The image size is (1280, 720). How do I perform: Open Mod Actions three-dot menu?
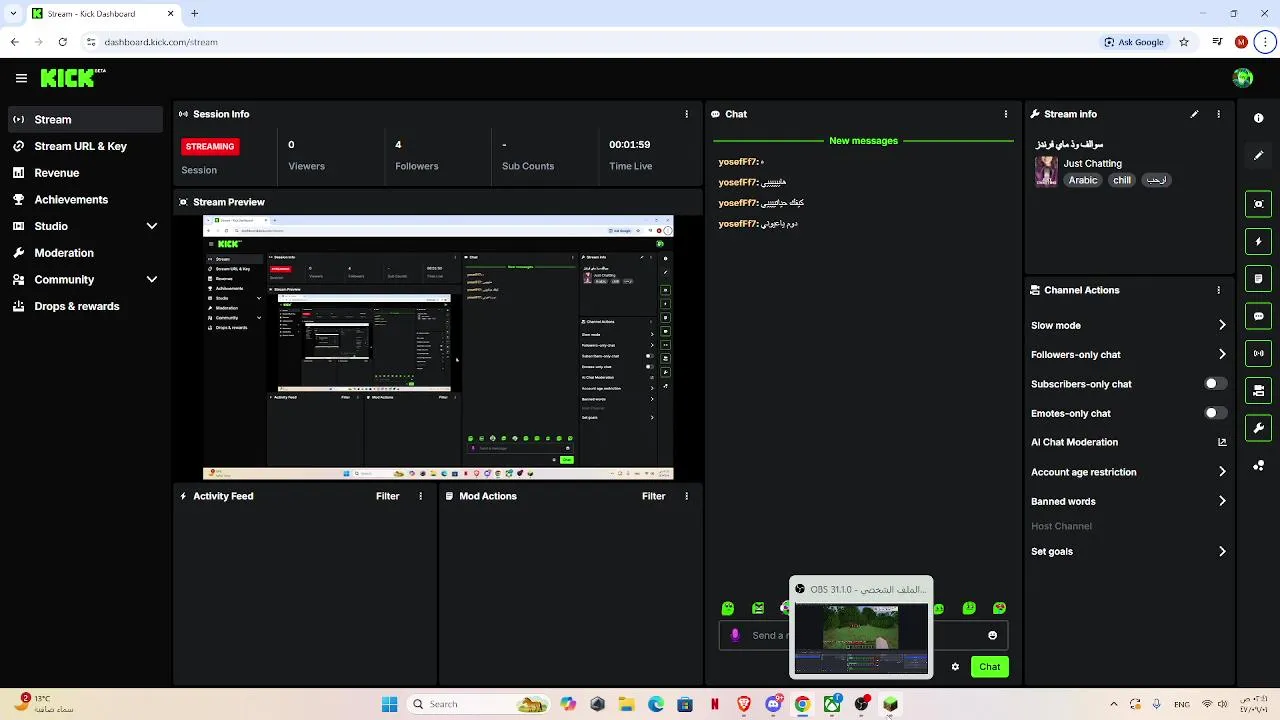point(686,496)
